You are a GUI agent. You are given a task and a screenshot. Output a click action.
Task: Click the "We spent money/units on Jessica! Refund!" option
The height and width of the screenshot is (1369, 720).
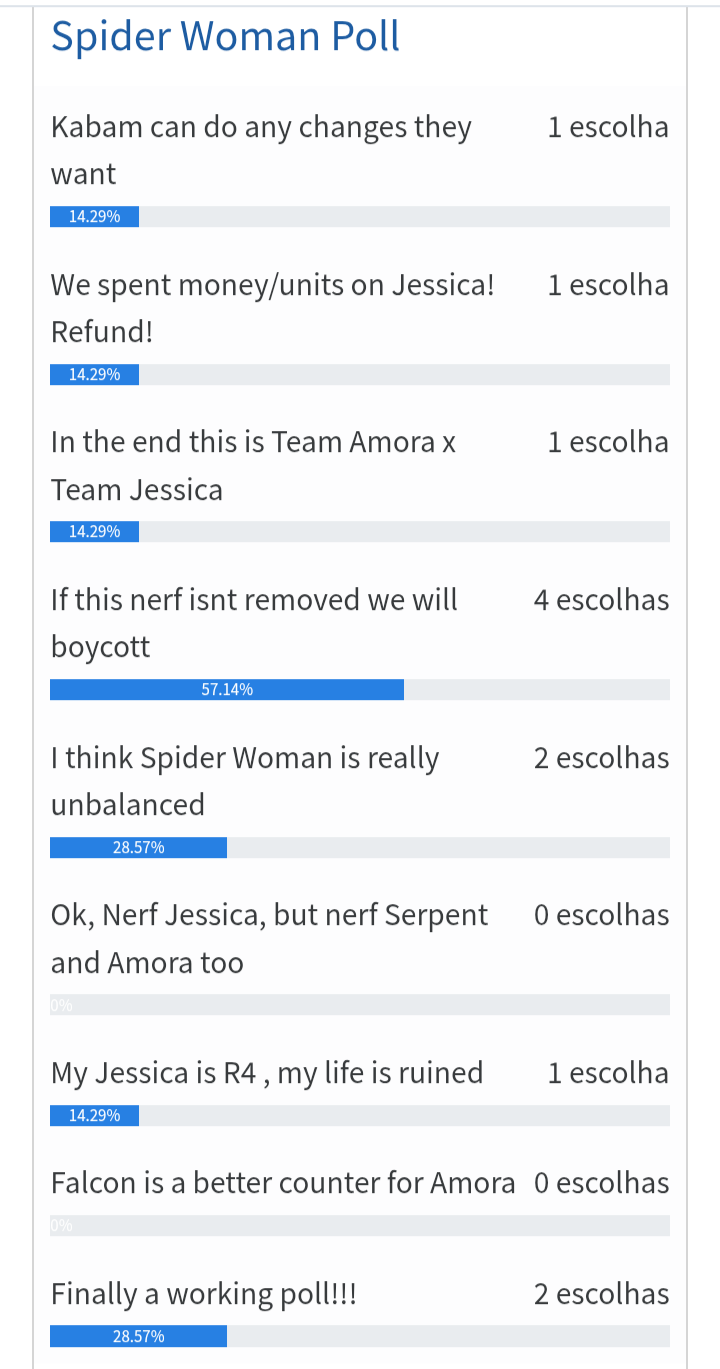[x=272, y=308]
